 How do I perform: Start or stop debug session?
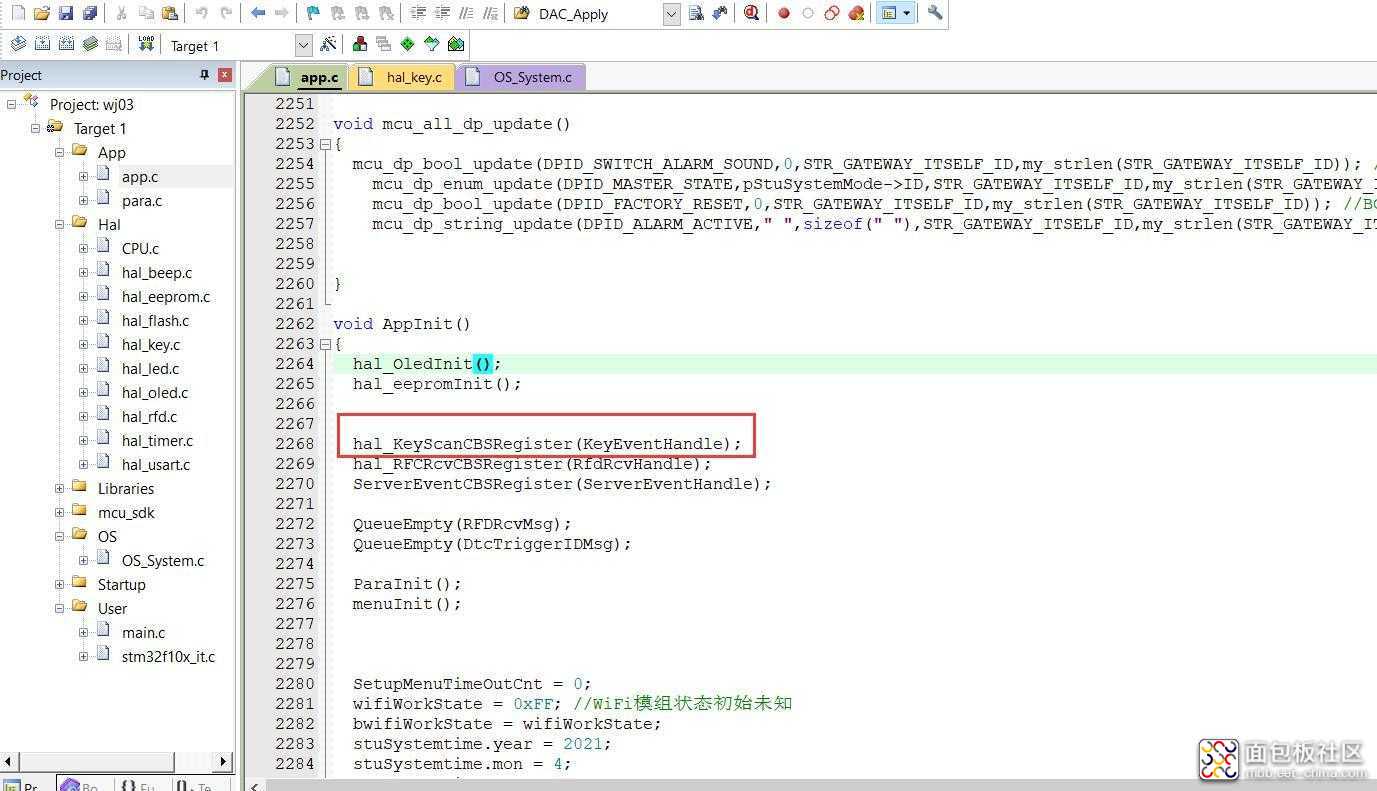tap(751, 14)
